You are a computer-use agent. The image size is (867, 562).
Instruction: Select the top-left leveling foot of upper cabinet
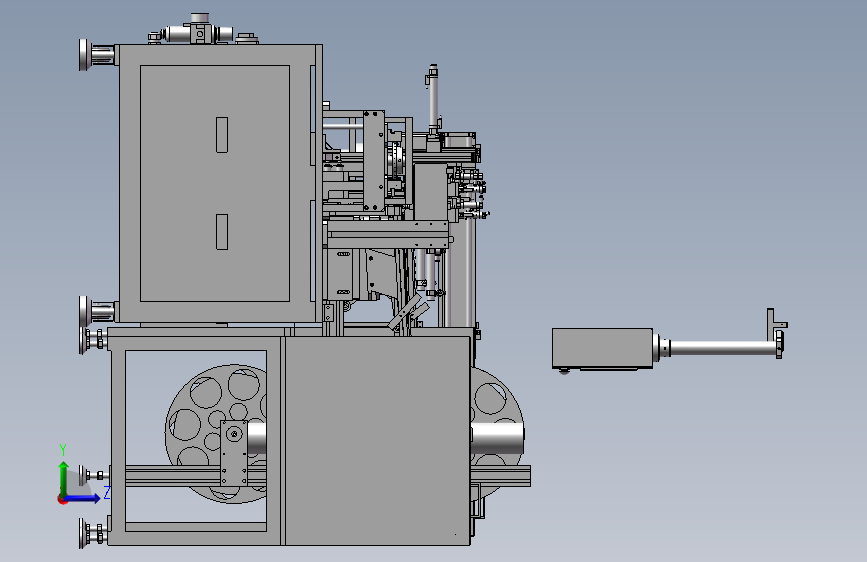[x=97, y=55]
